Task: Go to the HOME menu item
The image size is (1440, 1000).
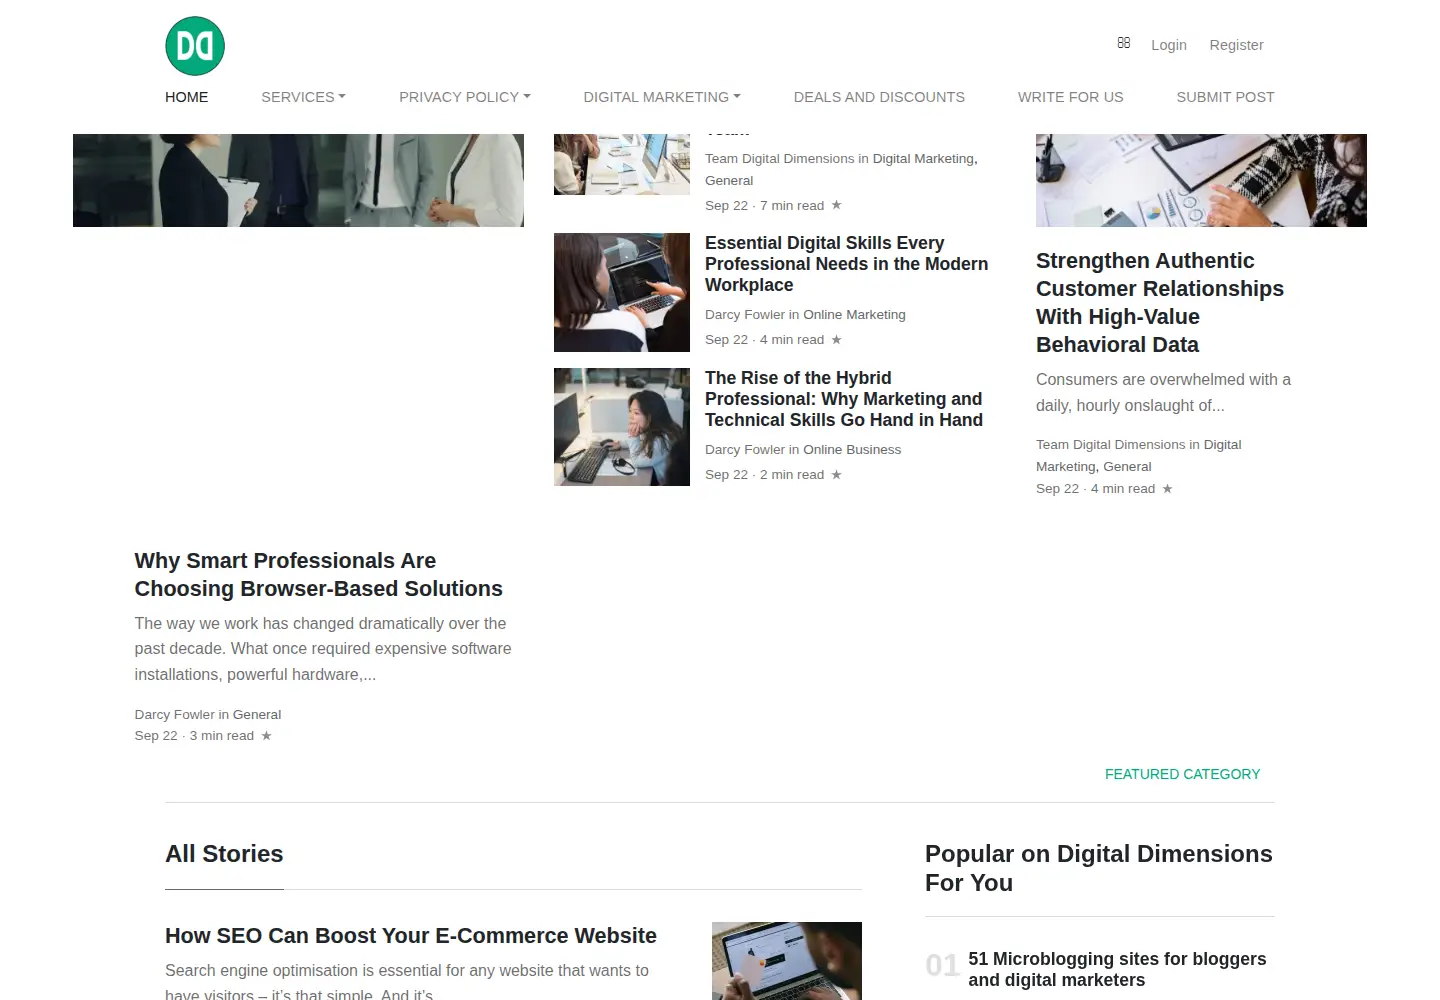Action: point(187,97)
